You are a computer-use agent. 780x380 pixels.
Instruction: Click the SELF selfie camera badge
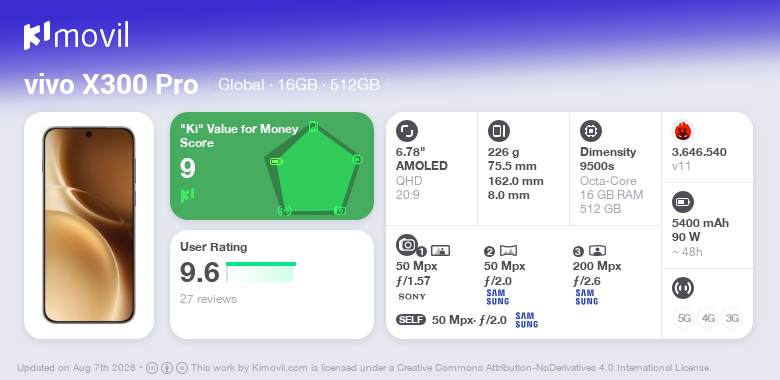click(x=411, y=320)
